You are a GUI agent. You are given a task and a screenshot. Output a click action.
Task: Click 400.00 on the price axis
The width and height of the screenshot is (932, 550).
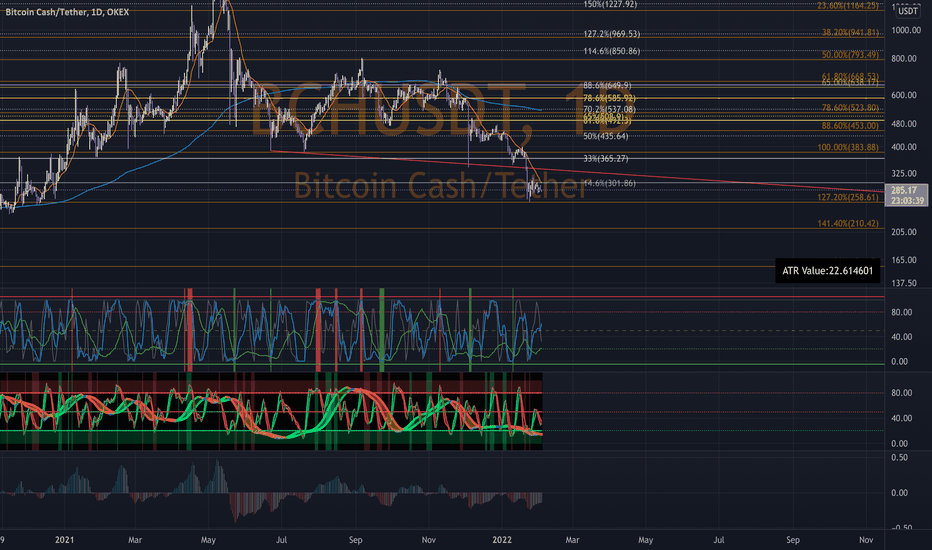point(903,147)
